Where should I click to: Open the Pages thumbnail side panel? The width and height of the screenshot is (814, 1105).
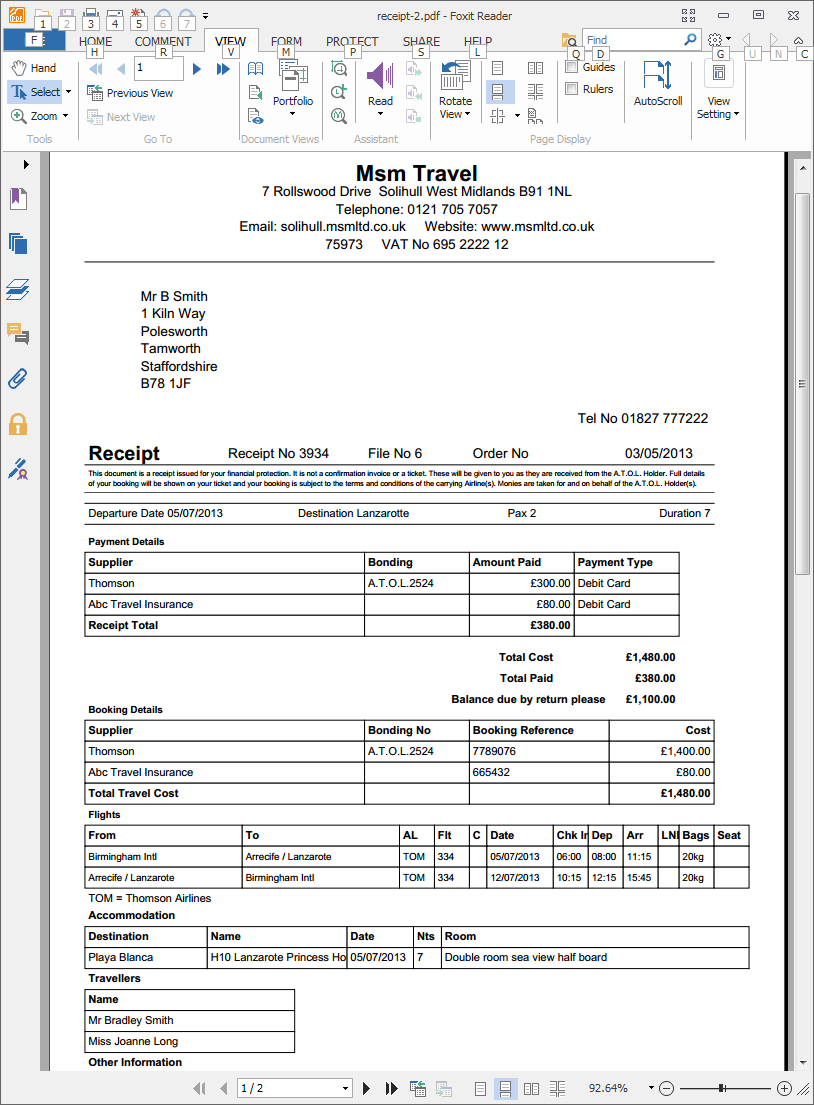(18, 244)
